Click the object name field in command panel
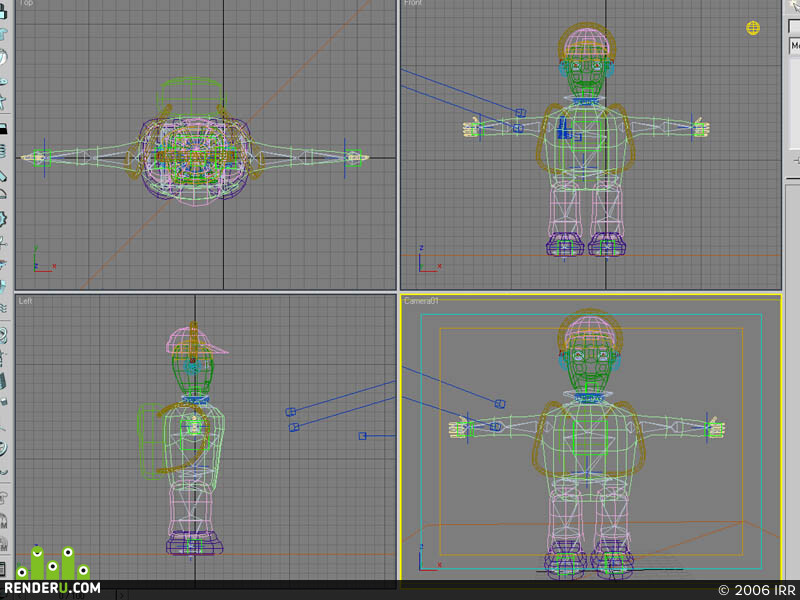This screenshot has height=600, width=800. (x=794, y=26)
